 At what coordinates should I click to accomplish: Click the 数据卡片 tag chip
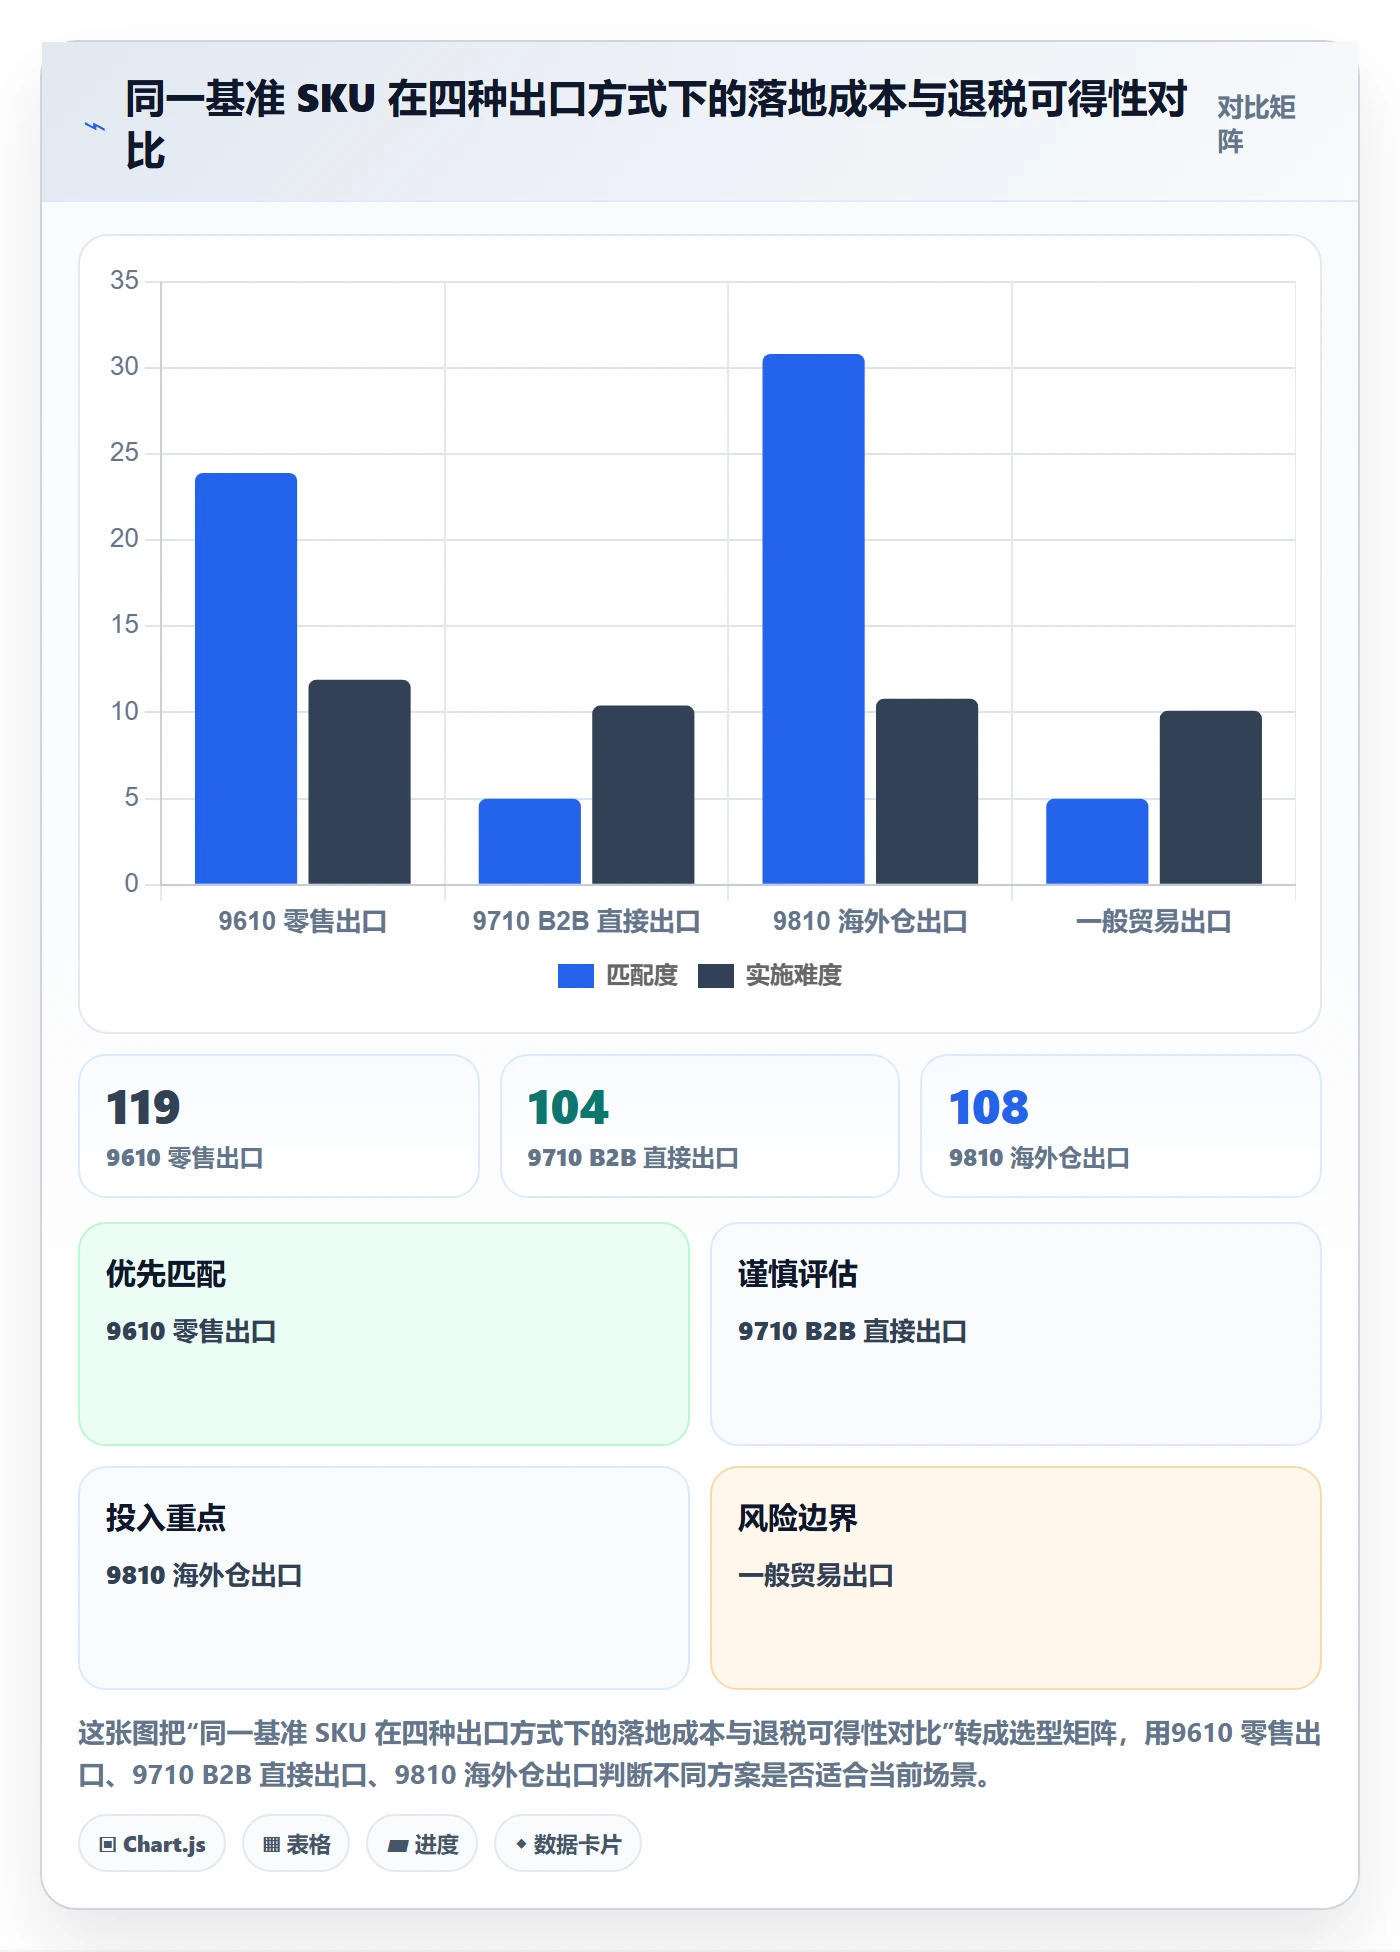click(568, 1844)
